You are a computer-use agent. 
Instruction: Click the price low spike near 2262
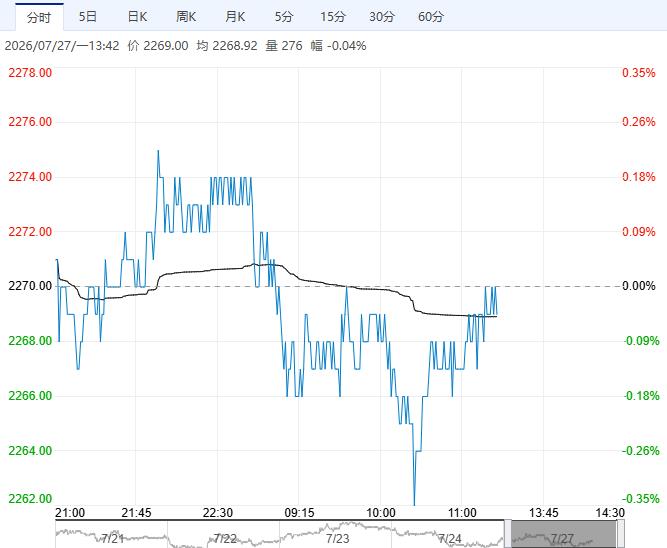(x=414, y=504)
